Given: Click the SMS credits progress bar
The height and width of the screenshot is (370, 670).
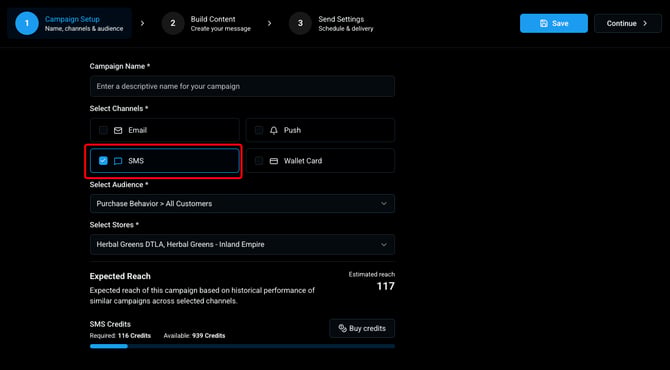Looking at the screenshot, I should click(x=242, y=346).
